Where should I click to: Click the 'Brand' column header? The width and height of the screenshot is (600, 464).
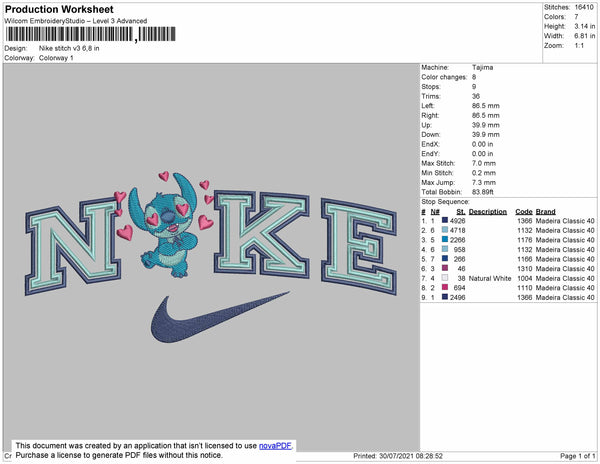(545, 212)
